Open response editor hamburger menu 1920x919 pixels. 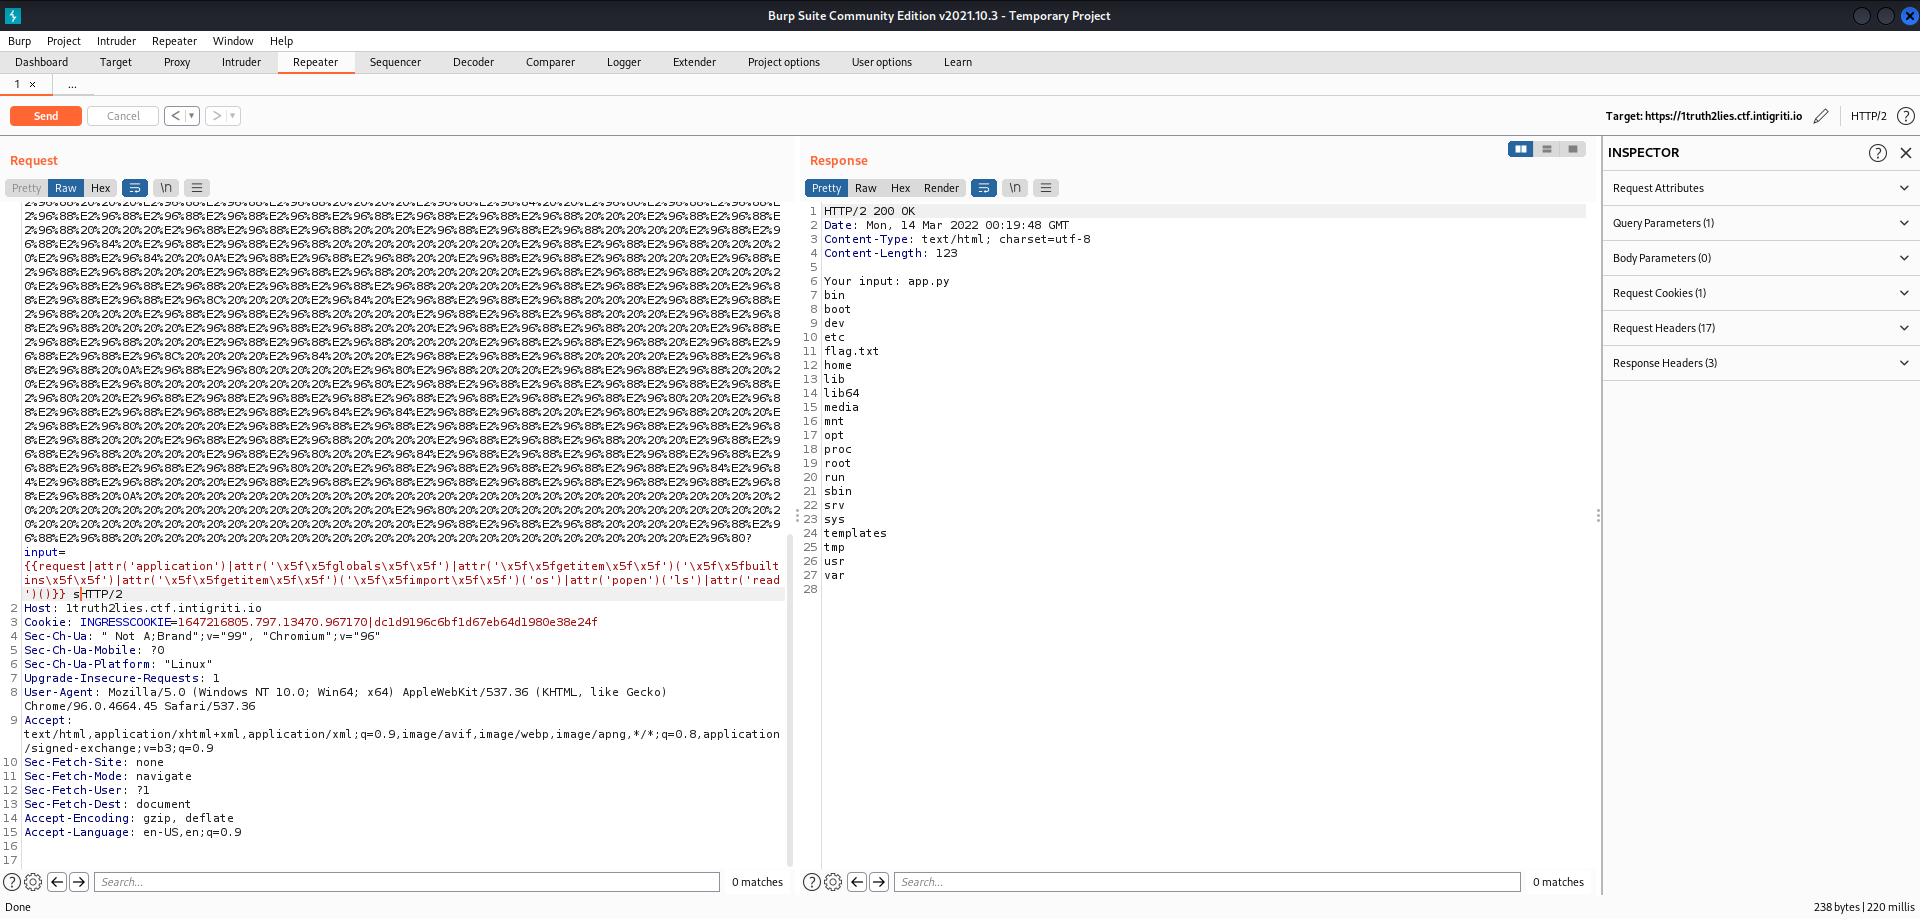(1046, 188)
